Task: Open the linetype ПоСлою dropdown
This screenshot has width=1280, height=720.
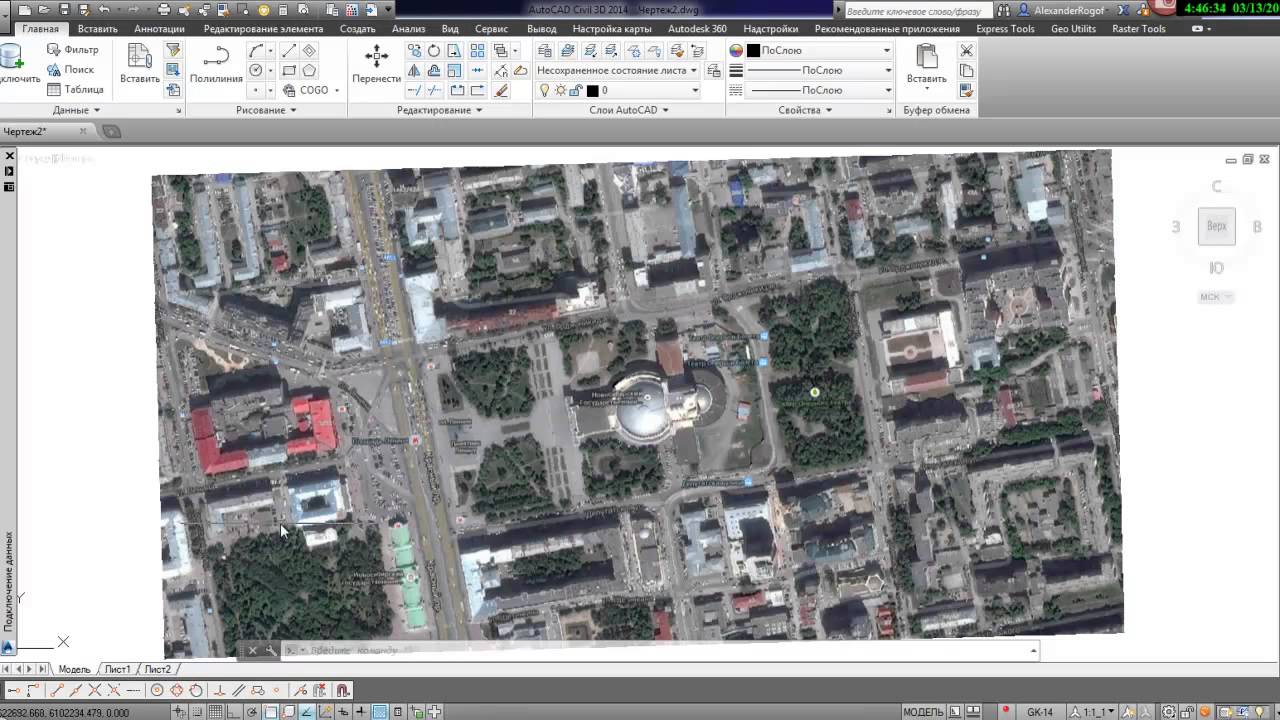Action: coord(886,90)
